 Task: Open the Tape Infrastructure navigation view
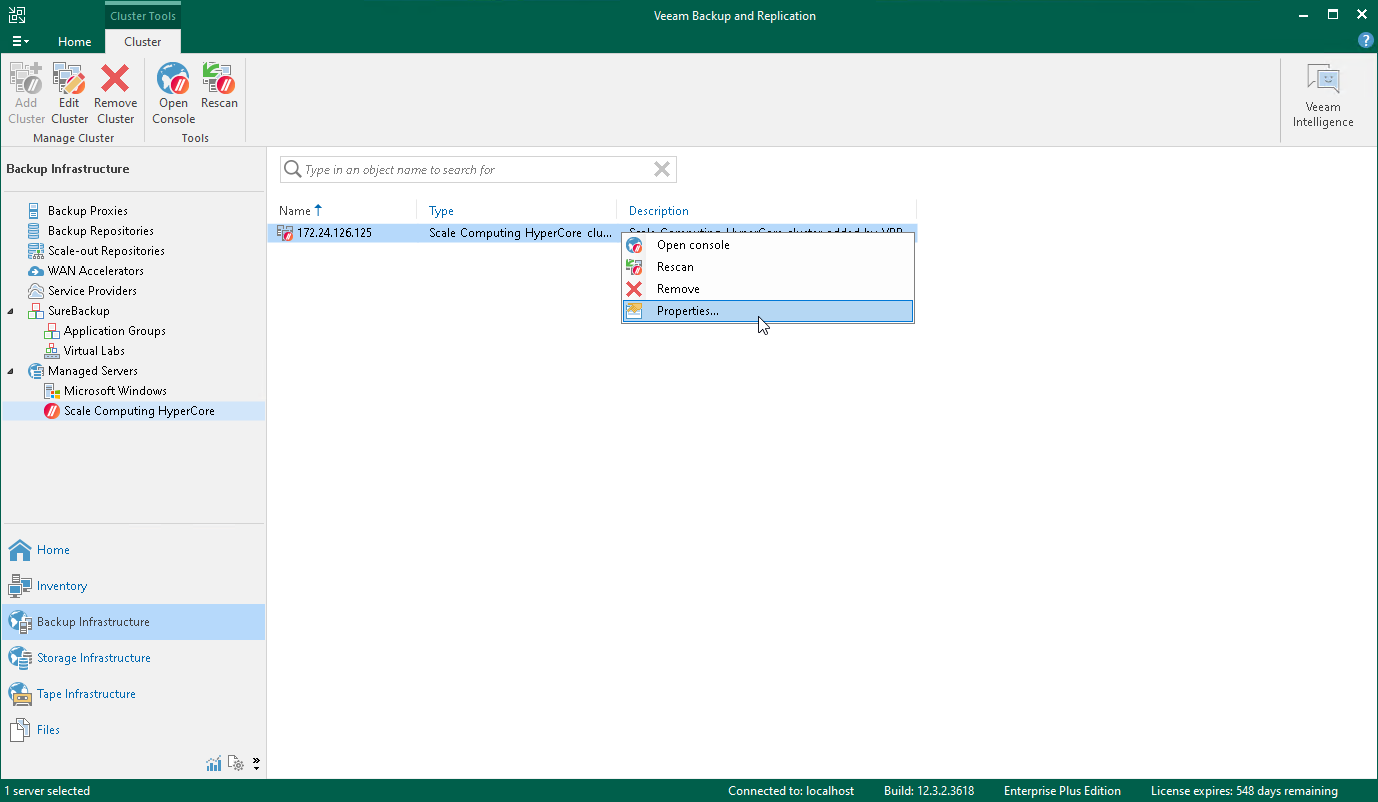click(133, 694)
